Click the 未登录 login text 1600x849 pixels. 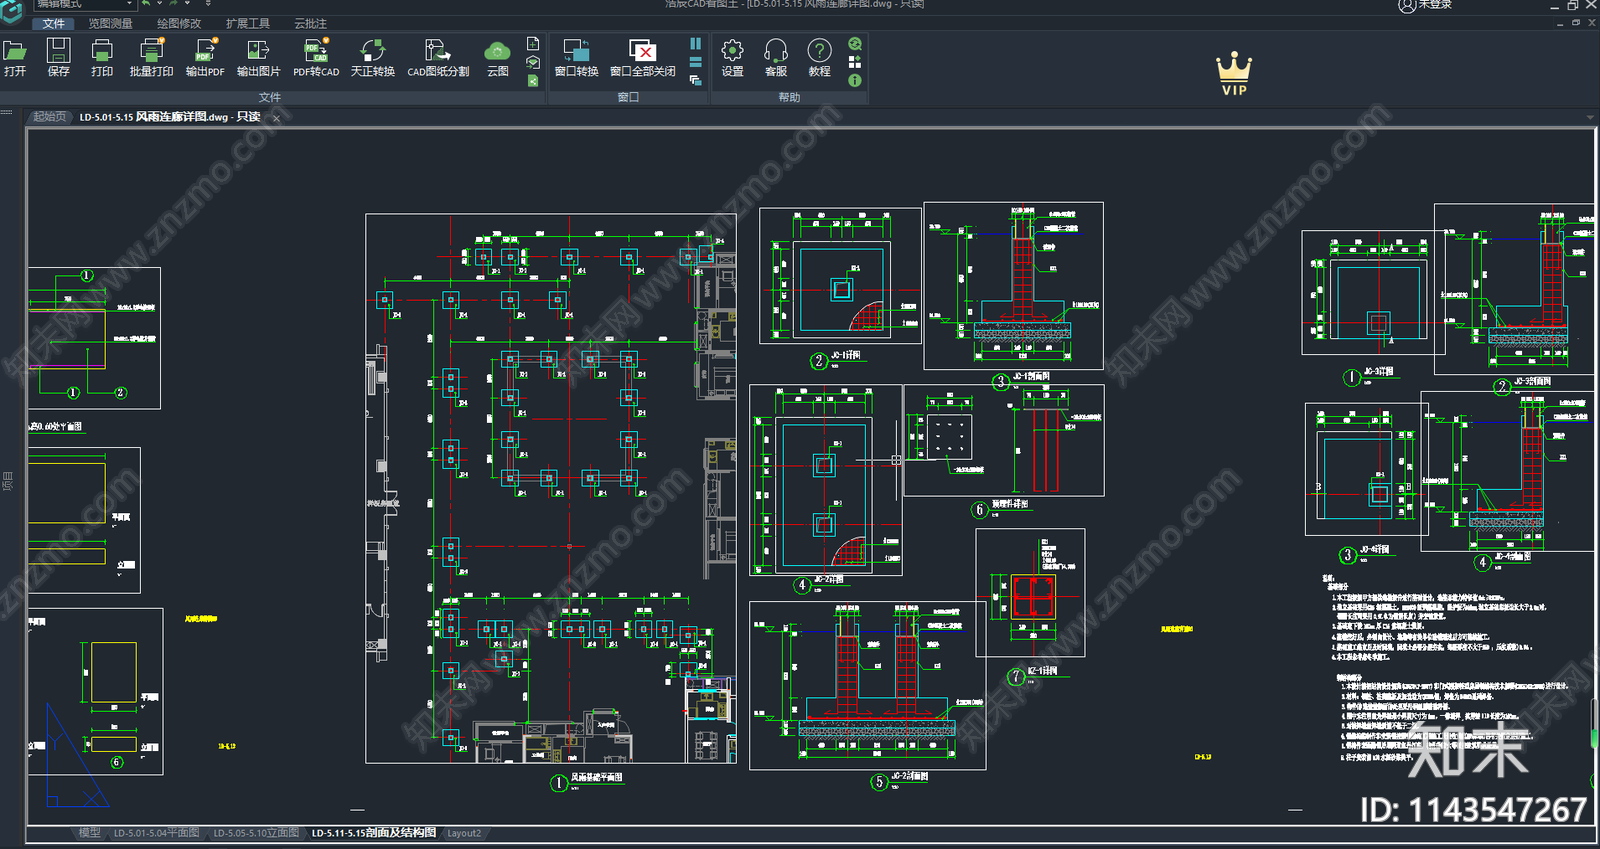(1435, 5)
